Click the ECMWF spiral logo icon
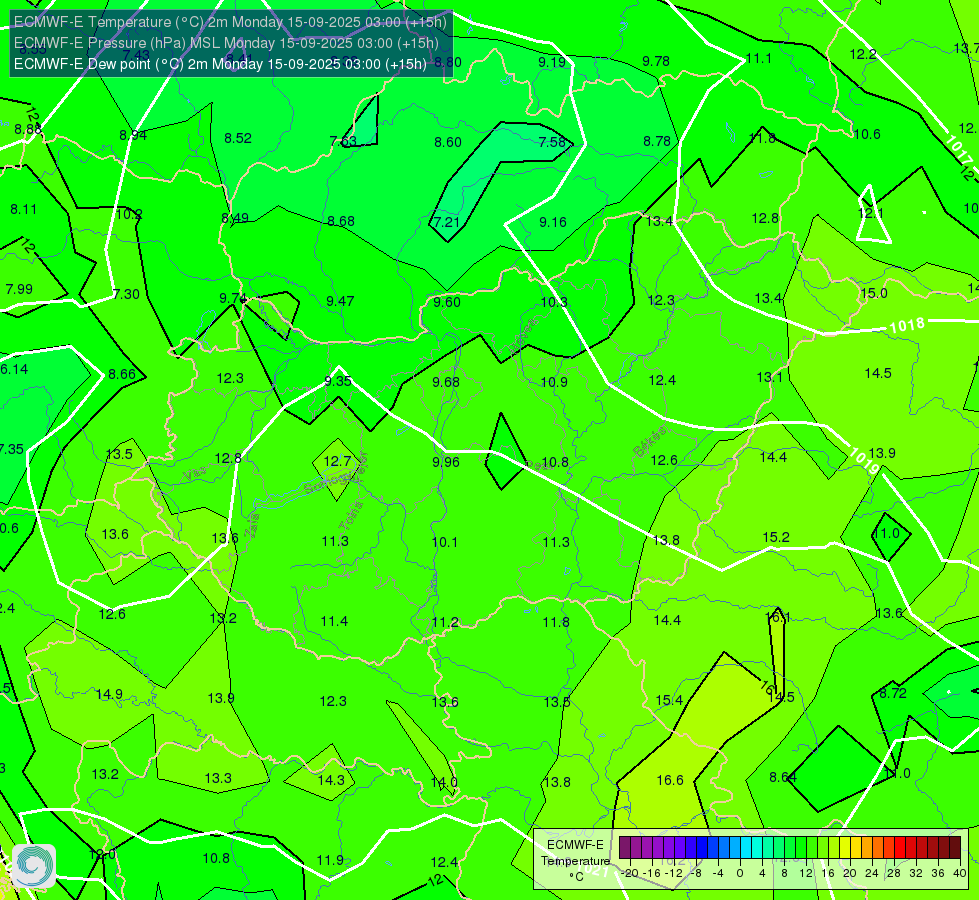This screenshot has height=900, width=979. (34, 866)
